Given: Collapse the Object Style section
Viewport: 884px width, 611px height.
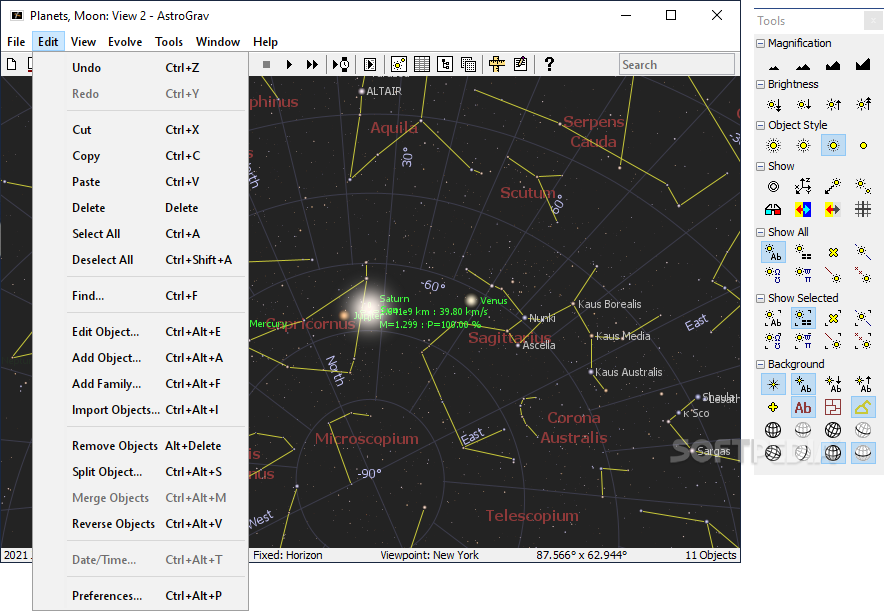Looking at the screenshot, I should 761,125.
